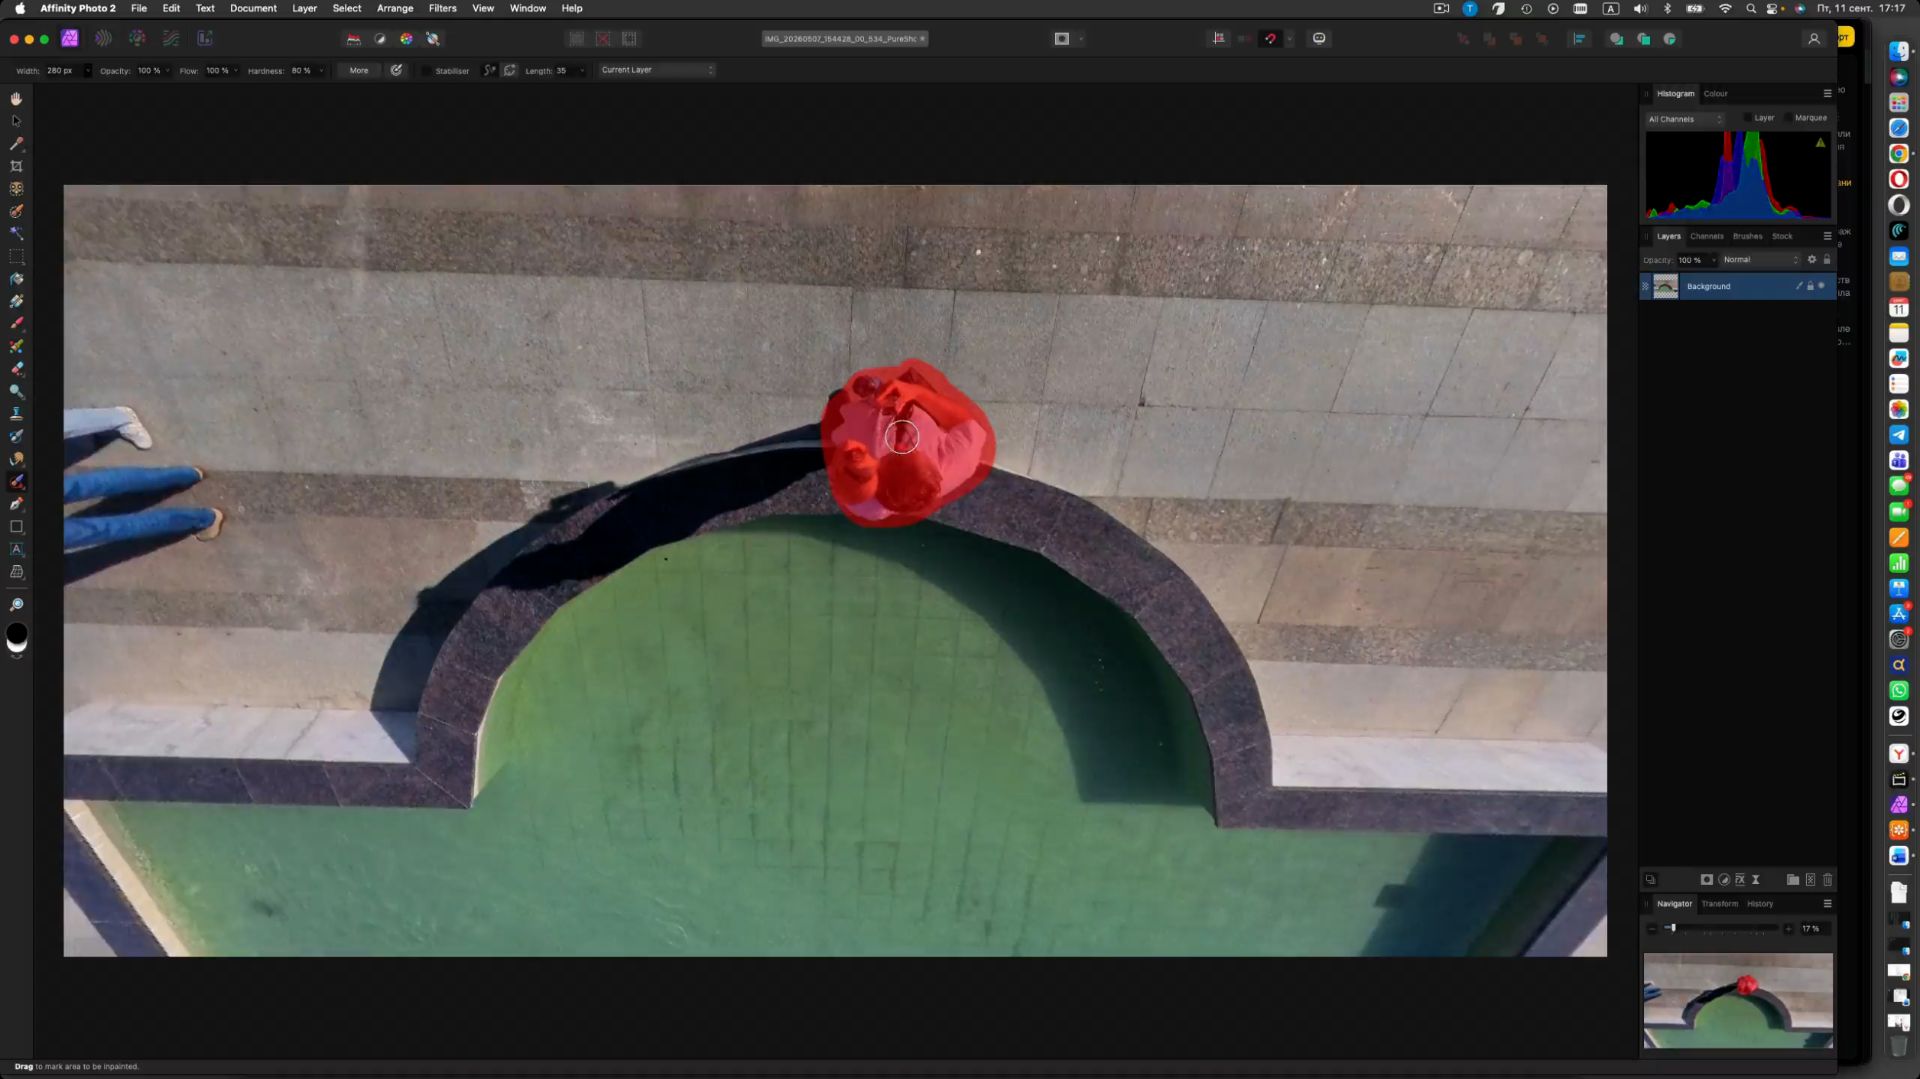Switch to the History tab

coord(1760,904)
